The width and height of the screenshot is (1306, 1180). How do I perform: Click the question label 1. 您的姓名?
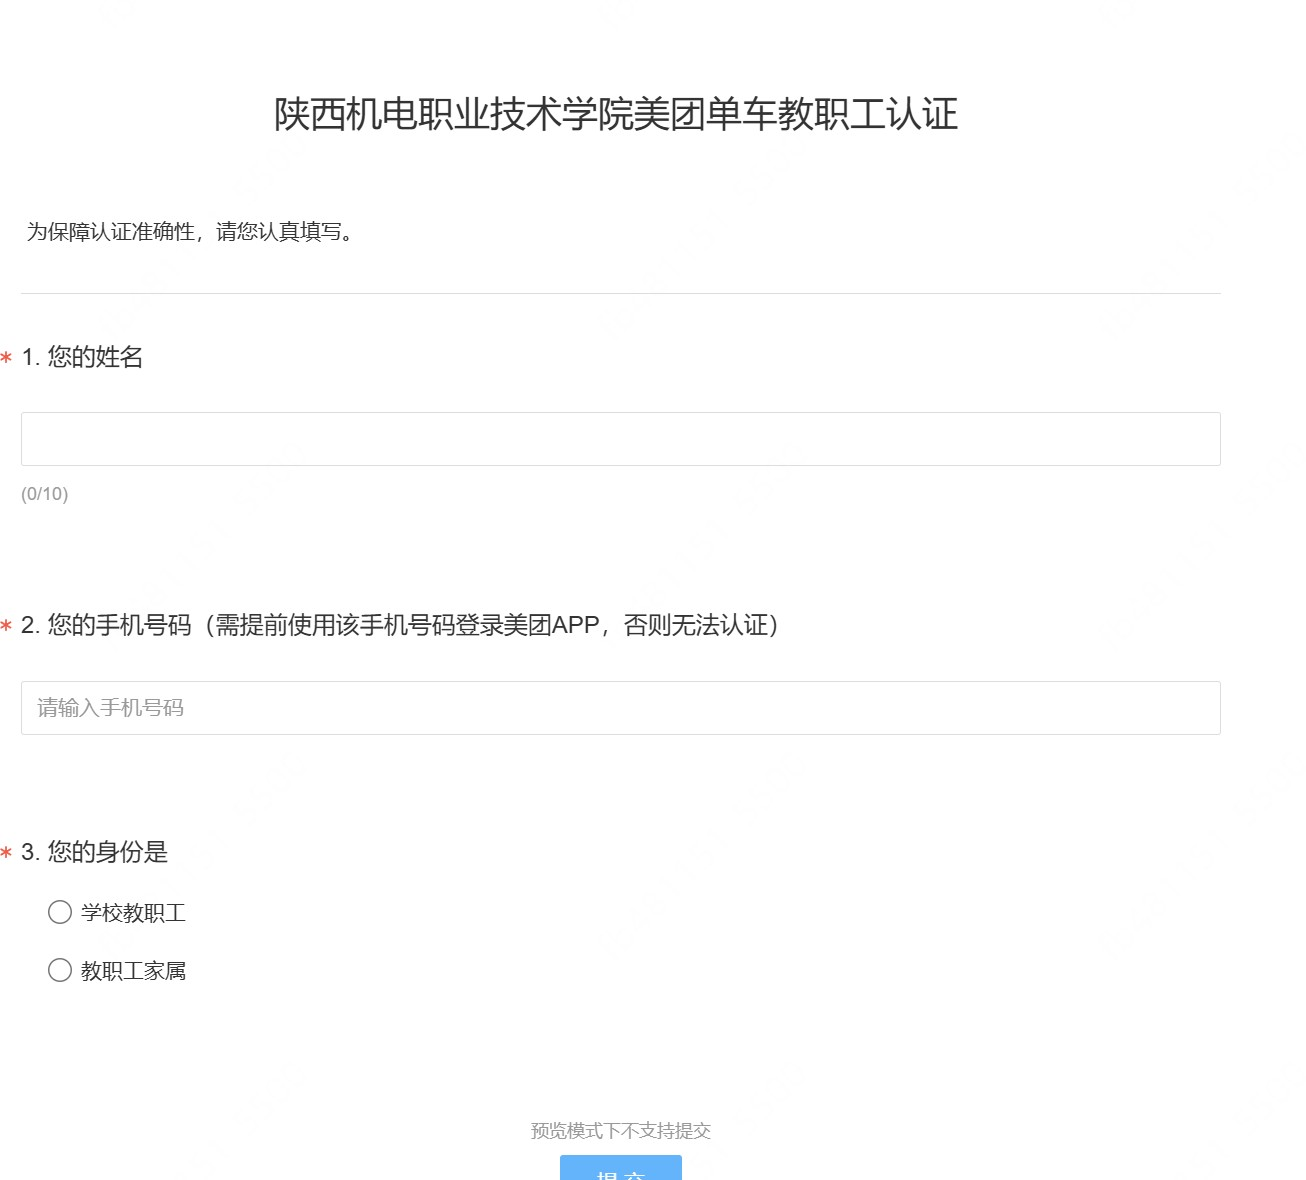pos(82,357)
